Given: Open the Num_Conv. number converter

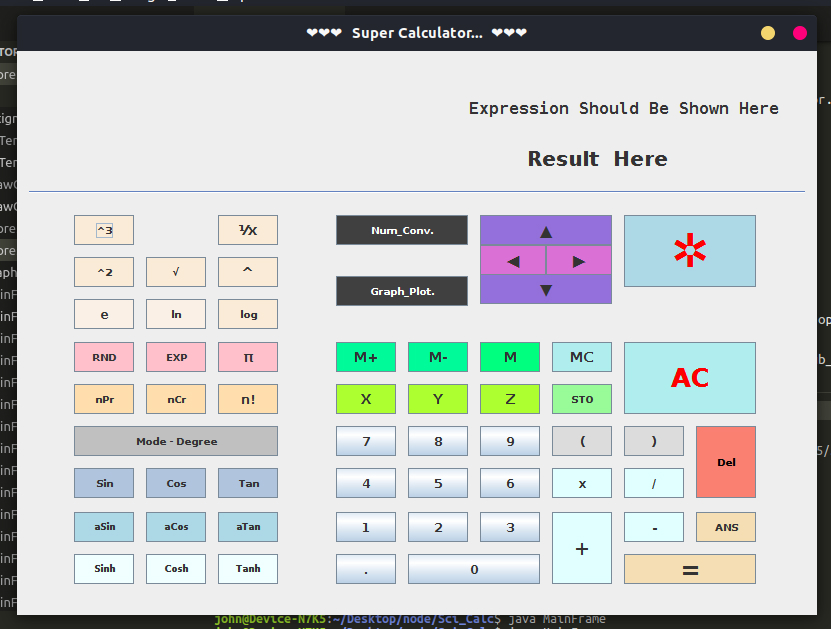Looking at the screenshot, I should [x=401, y=229].
